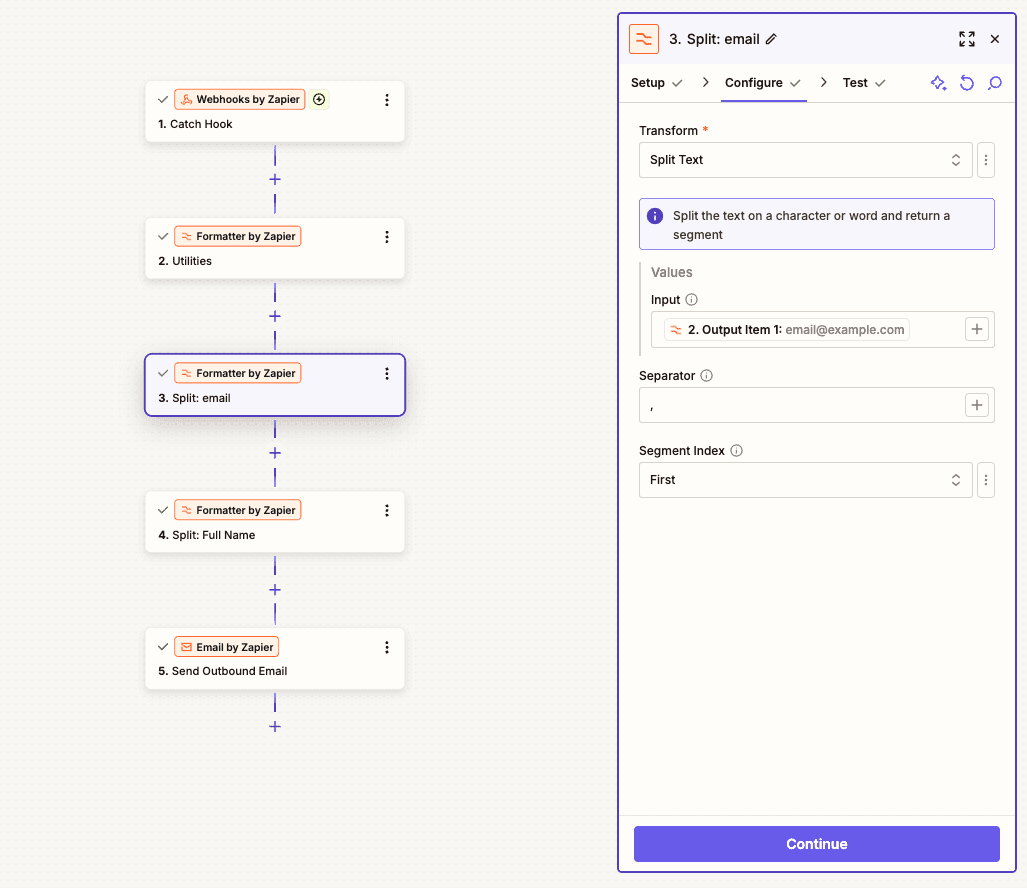The image size is (1027, 888).
Task: Add step after Catch Hook with plus
Action: pos(275,179)
